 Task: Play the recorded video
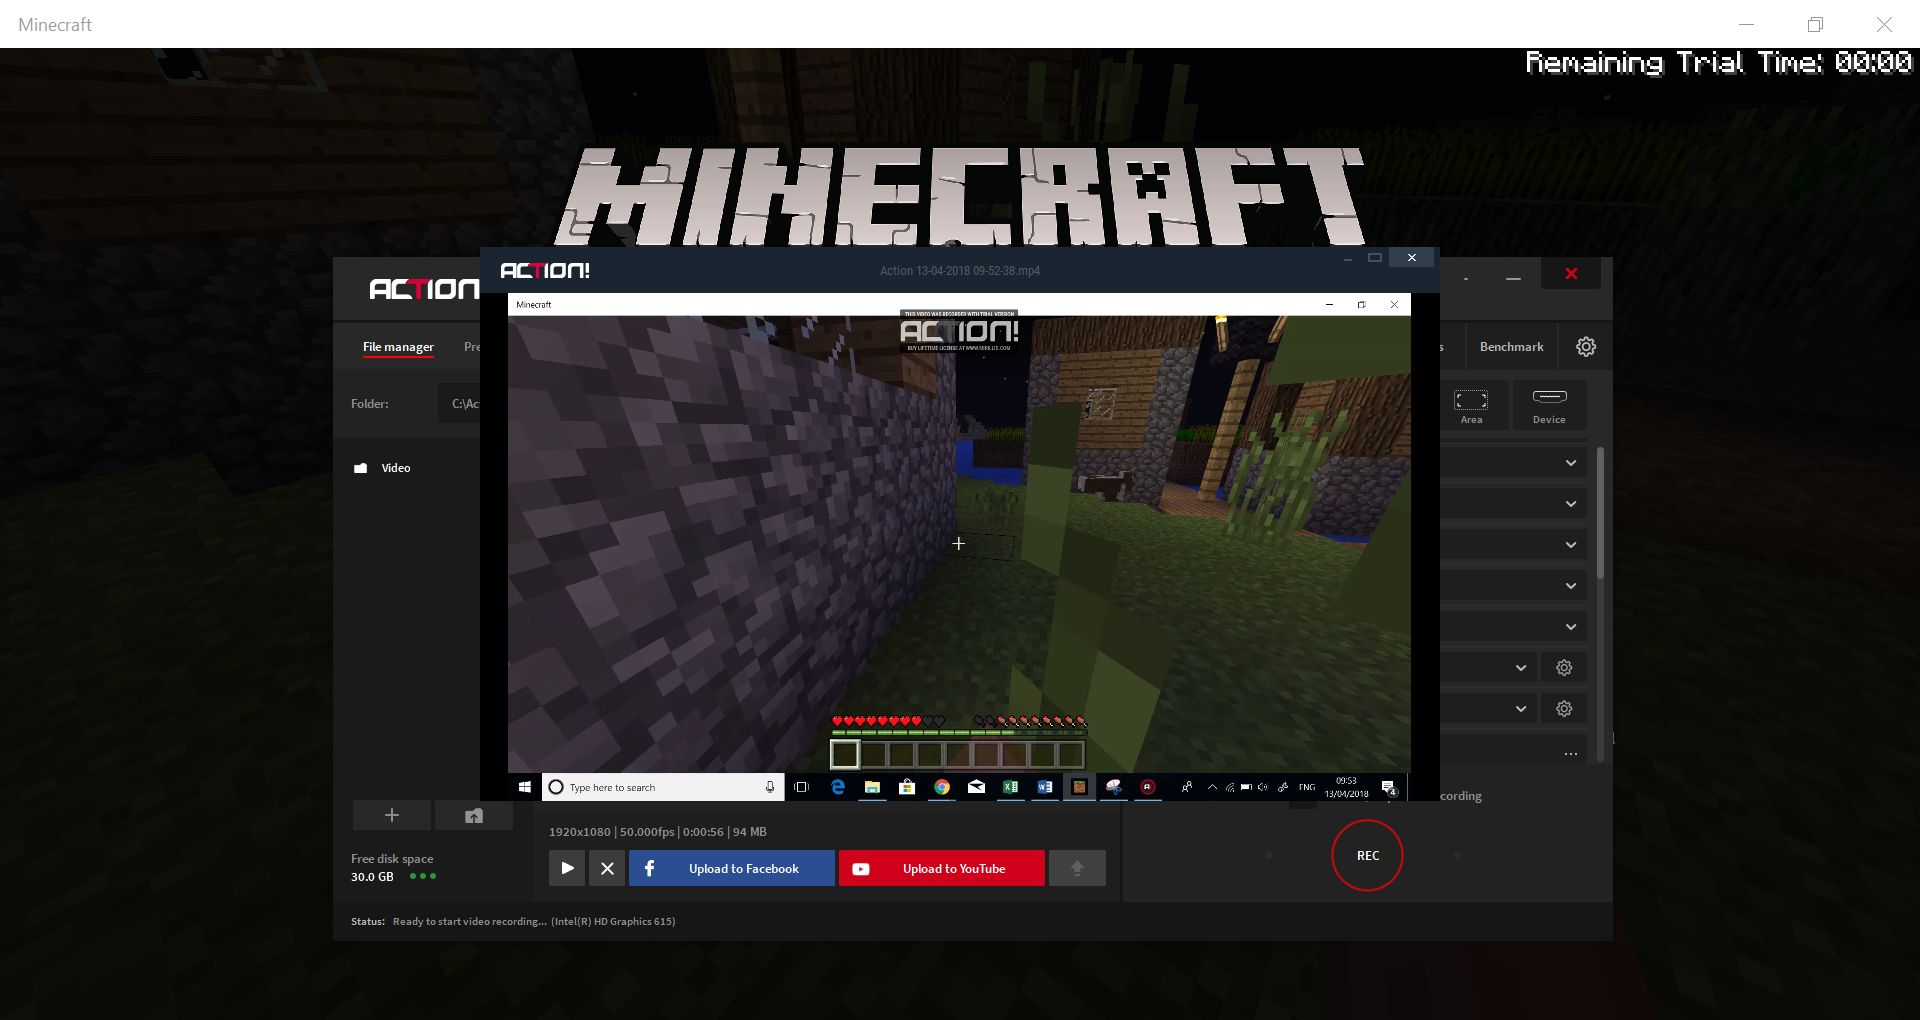(567, 868)
